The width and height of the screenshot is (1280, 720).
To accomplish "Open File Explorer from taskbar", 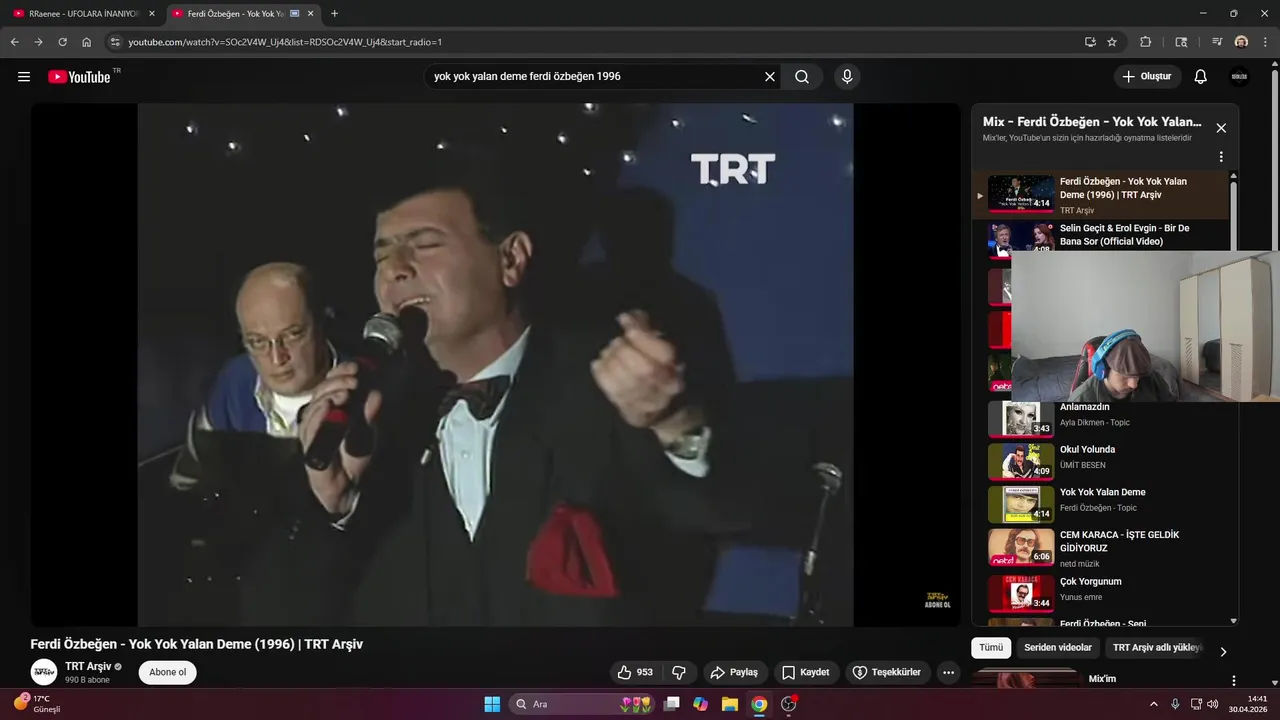I will point(729,704).
